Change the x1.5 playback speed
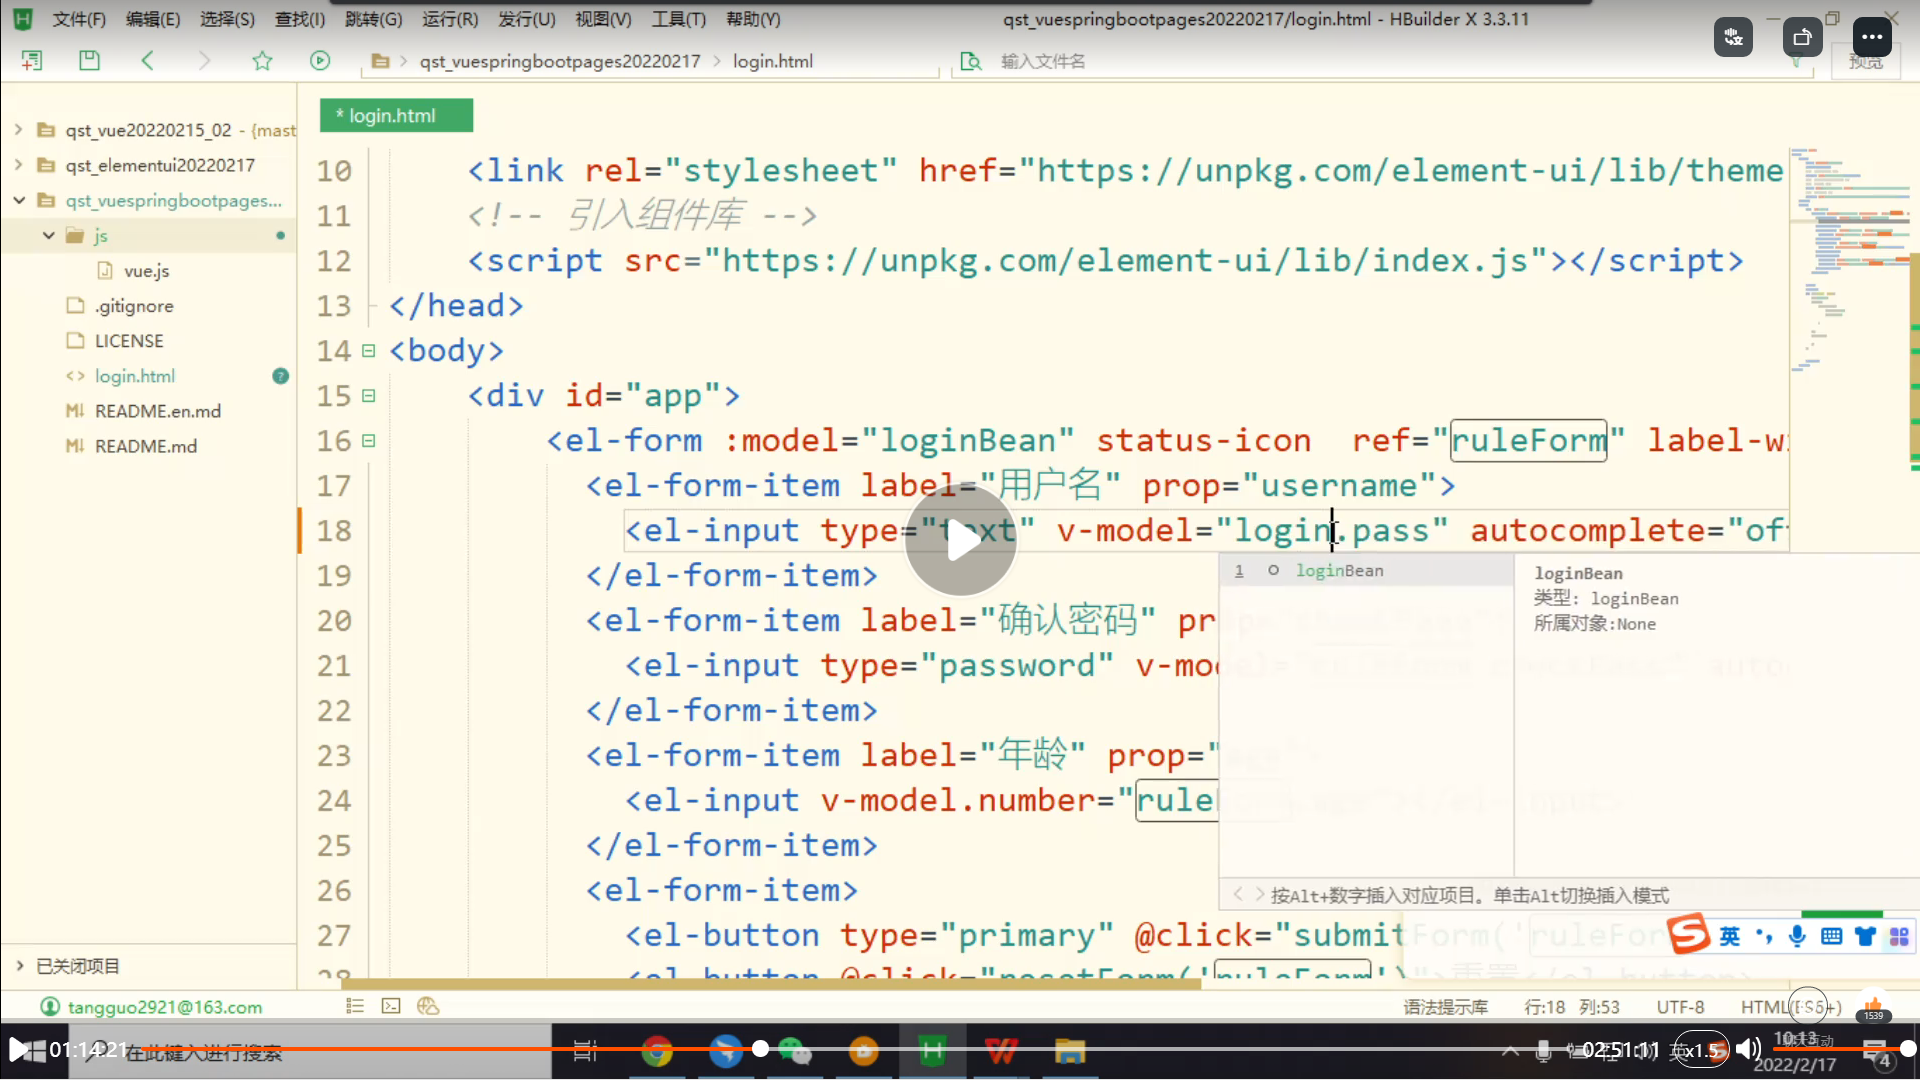This screenshot has height=1080, width=1920. [x=1702, y=1050]
